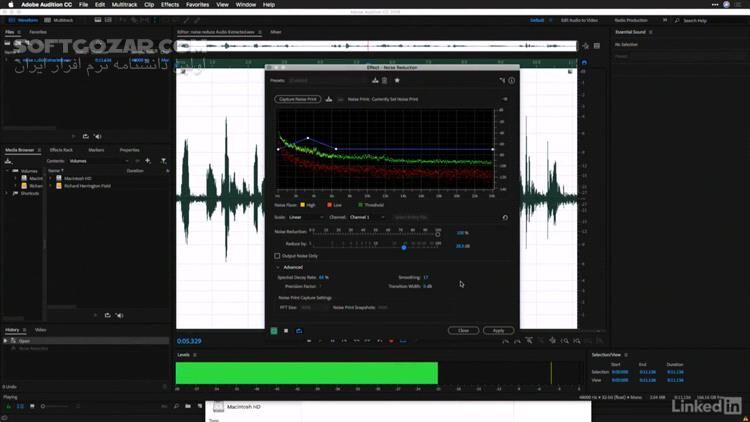Toggle effect power state button
Viewport: 750px width, 422px height.
point(274,331)
